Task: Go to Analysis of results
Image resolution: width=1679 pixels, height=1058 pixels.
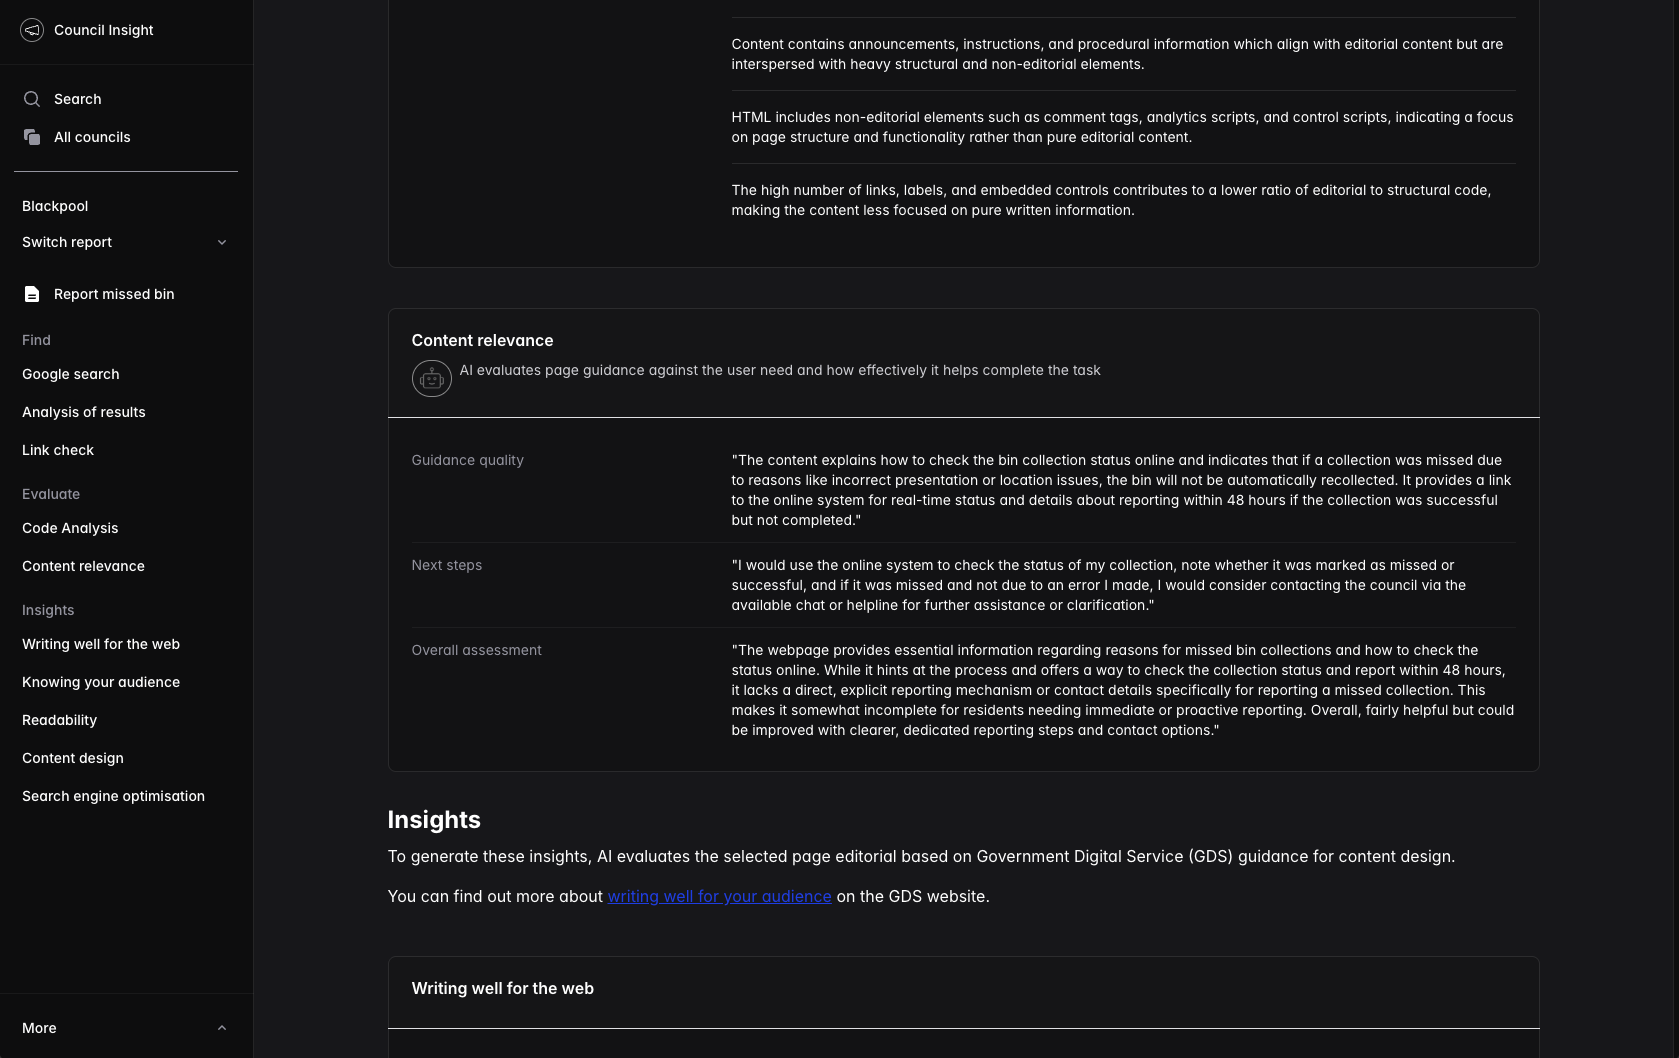Action: (84, 412)
